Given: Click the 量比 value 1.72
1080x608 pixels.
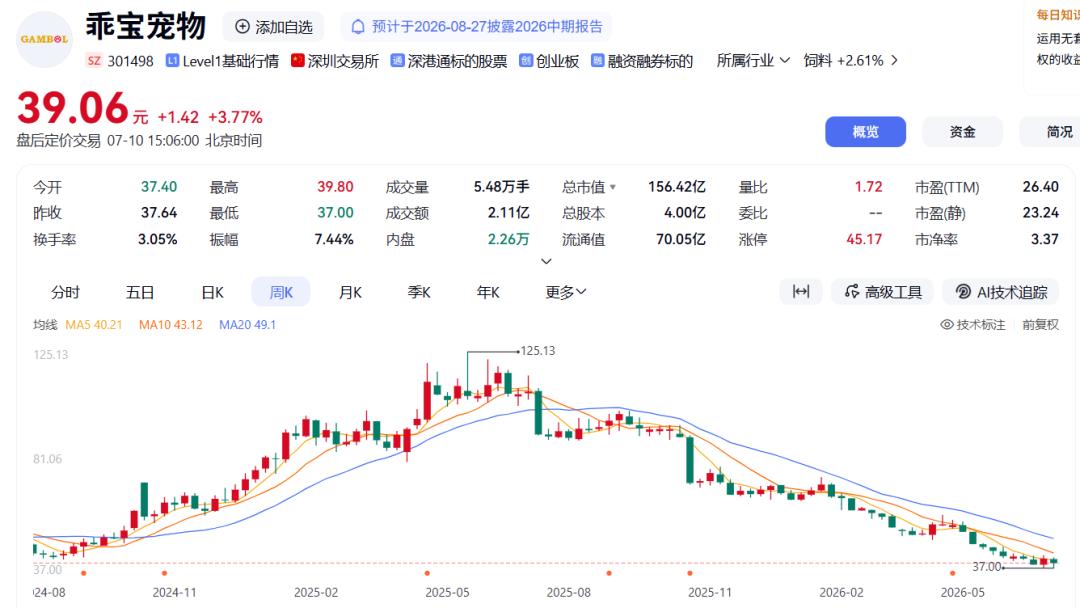Looking at the screenshot, I should click(x=869, y=187).
